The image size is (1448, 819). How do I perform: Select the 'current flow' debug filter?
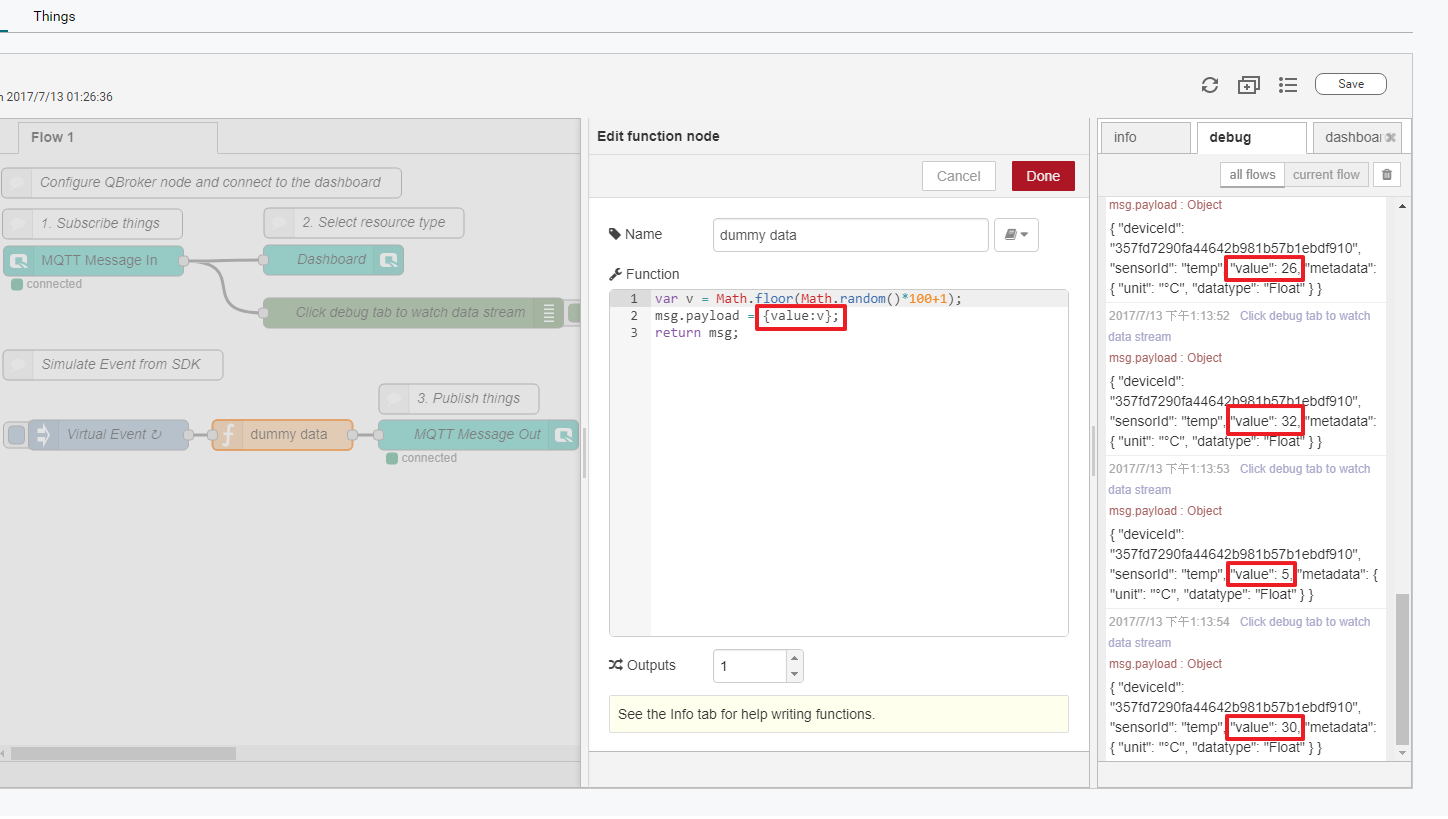point(1326,175)
